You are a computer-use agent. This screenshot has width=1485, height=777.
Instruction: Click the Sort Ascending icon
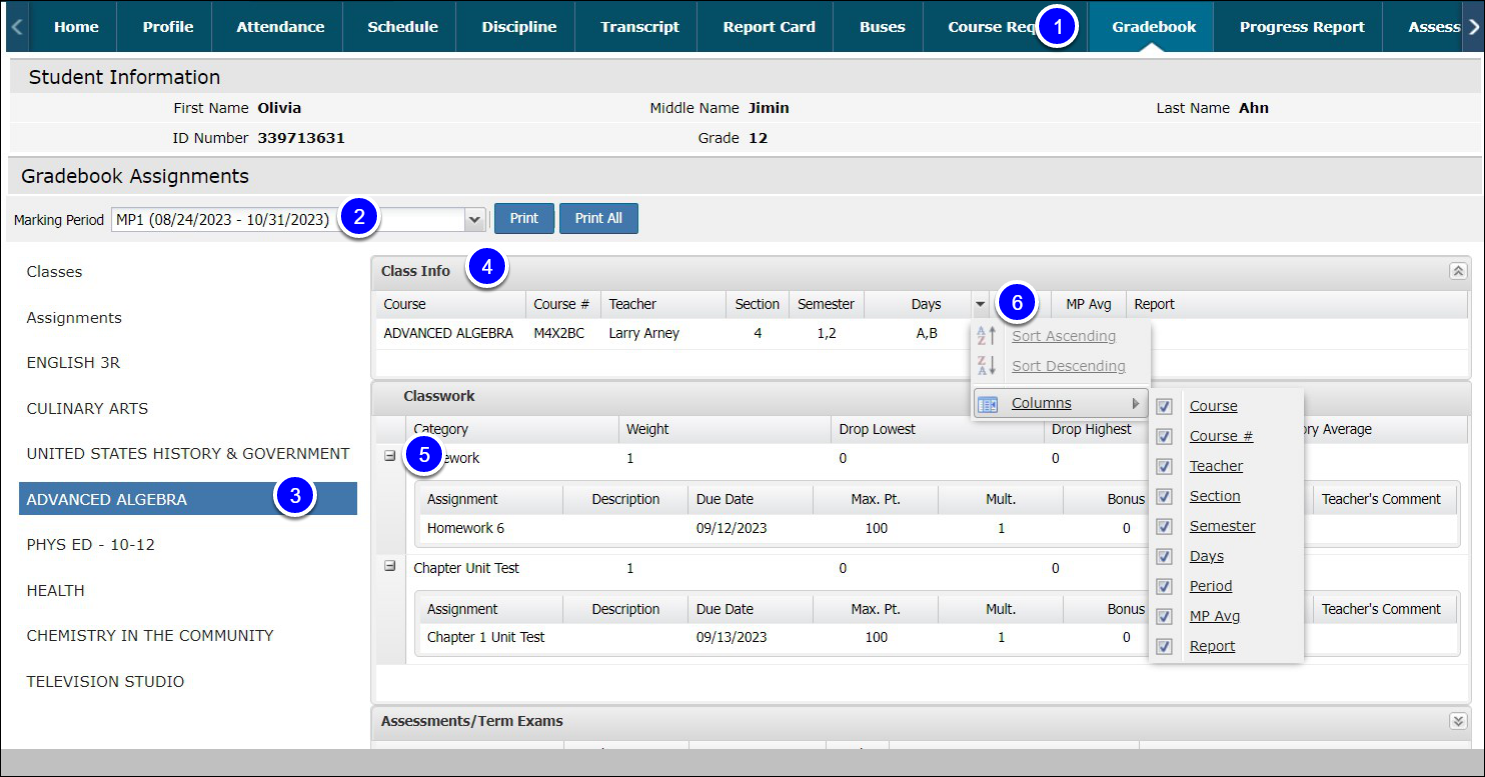click(x=986, y=336)
